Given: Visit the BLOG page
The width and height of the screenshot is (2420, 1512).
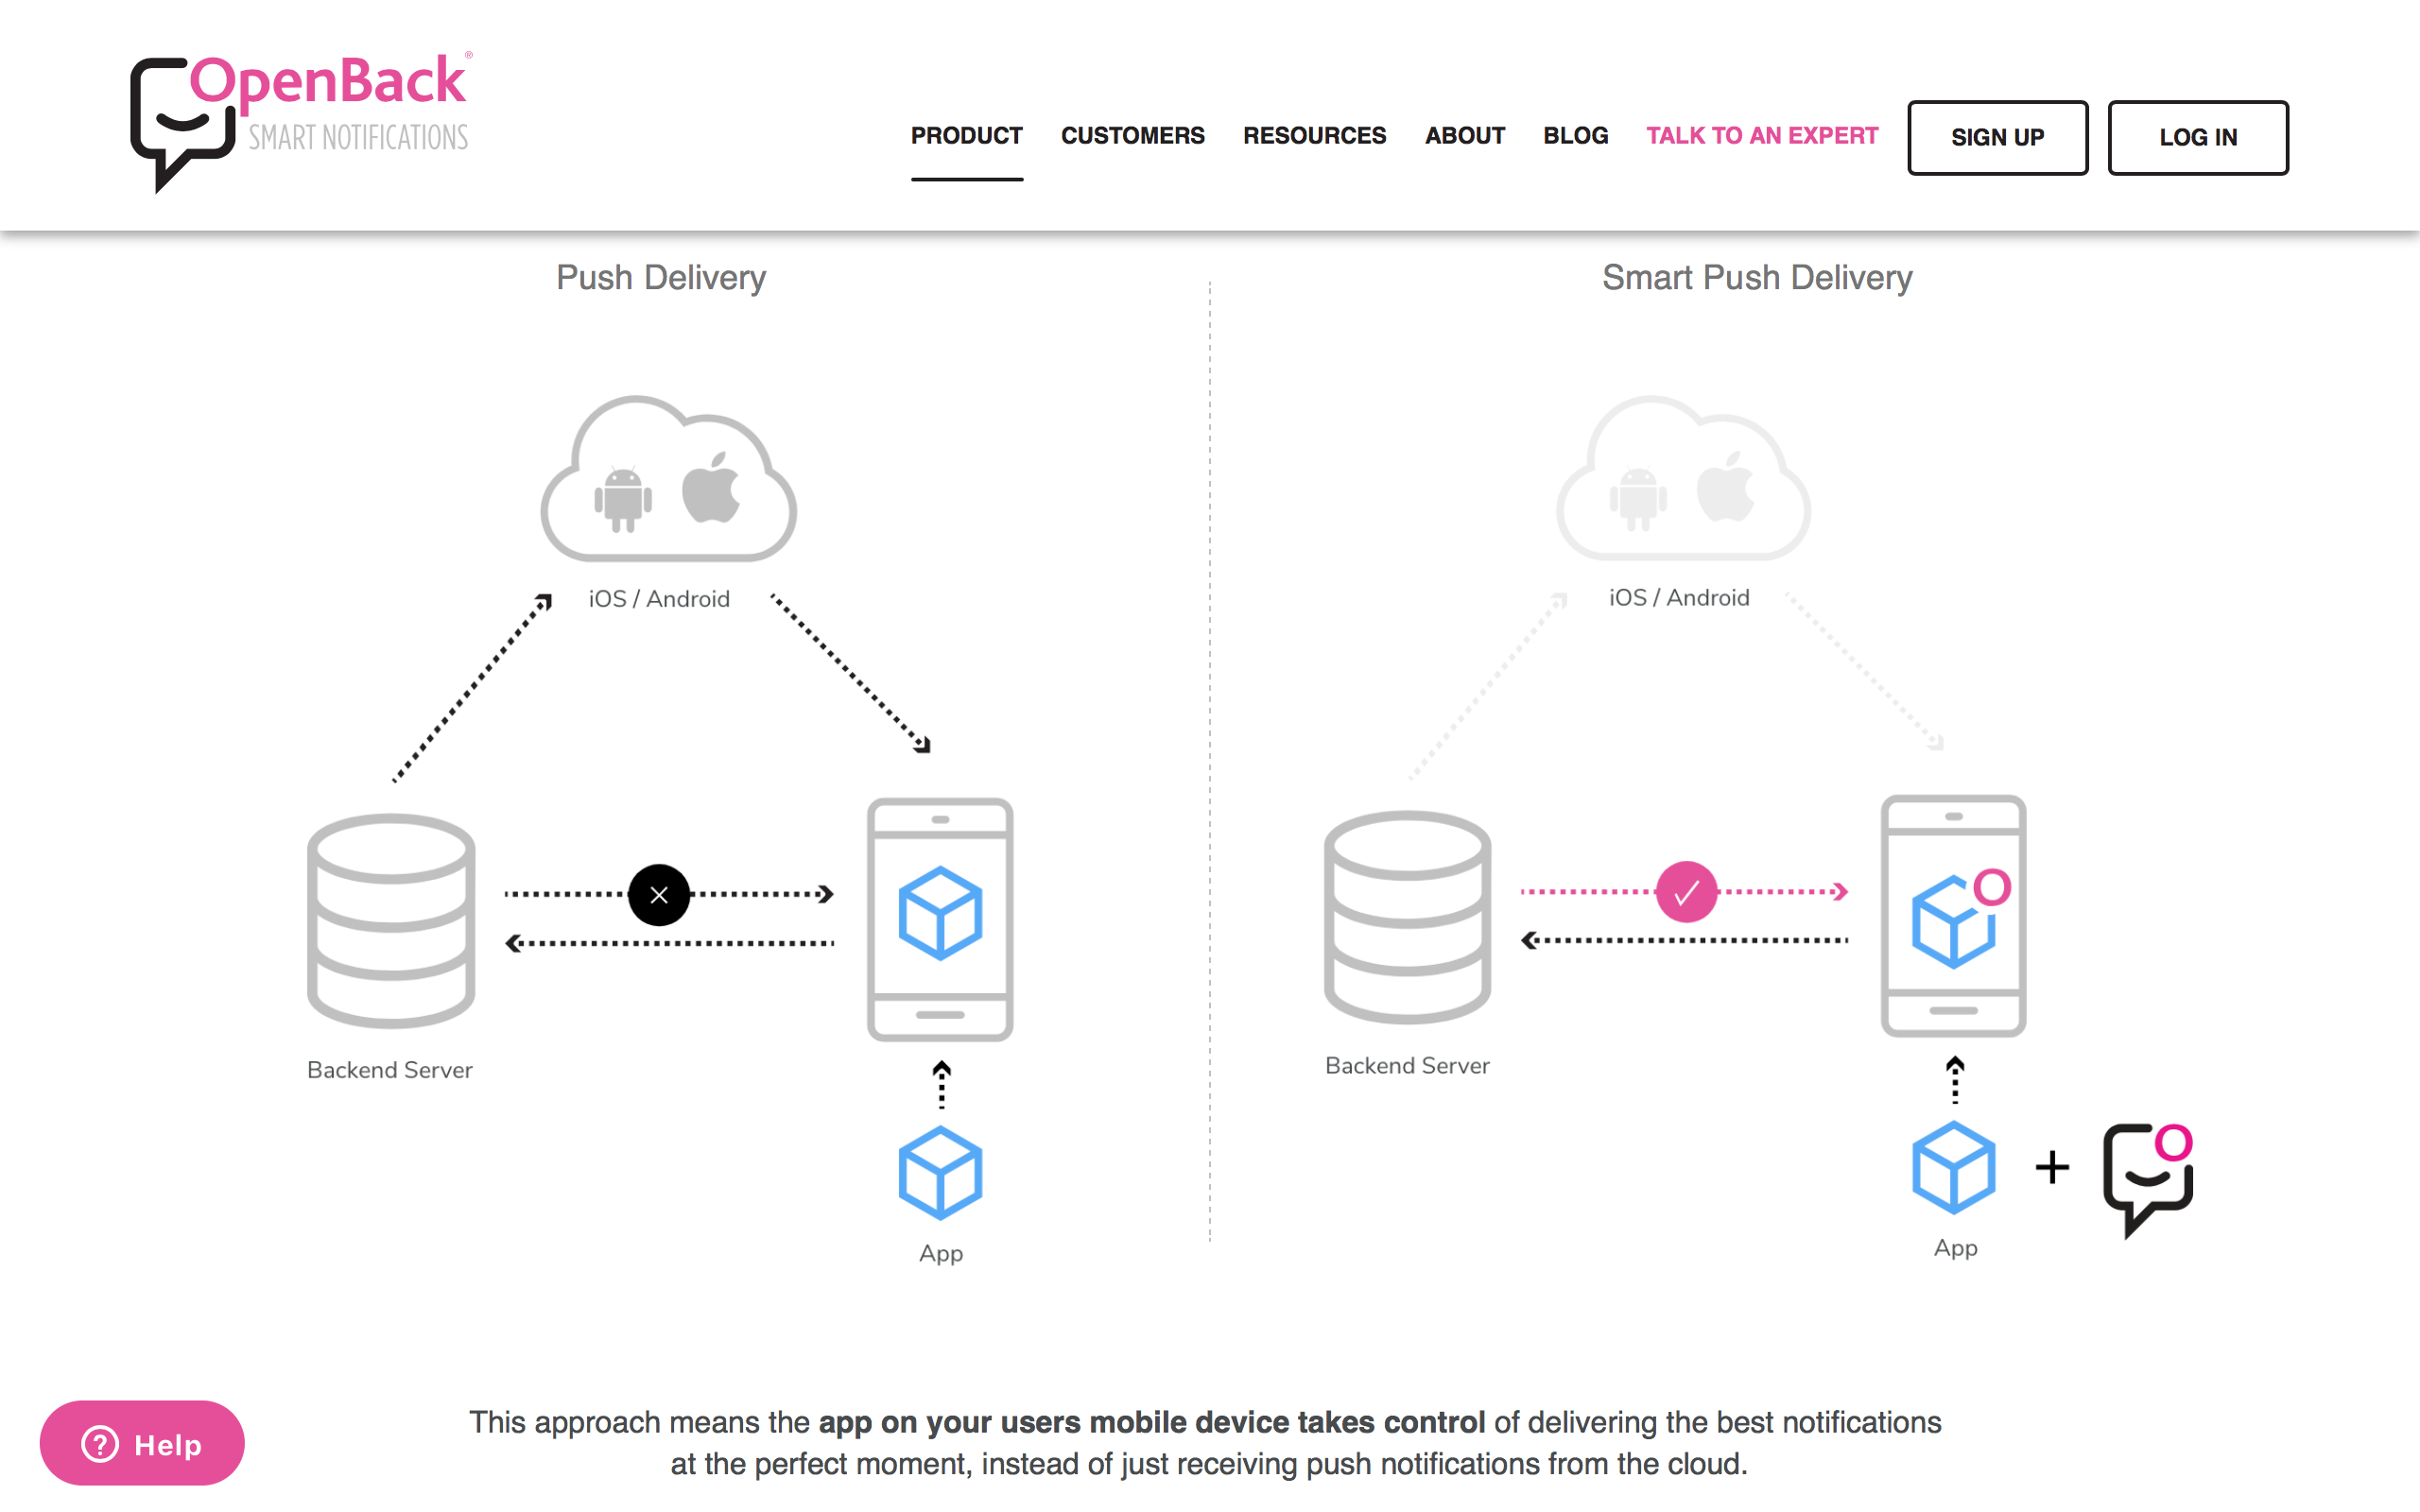Looking at the screenshot, I should point(1575,136).
